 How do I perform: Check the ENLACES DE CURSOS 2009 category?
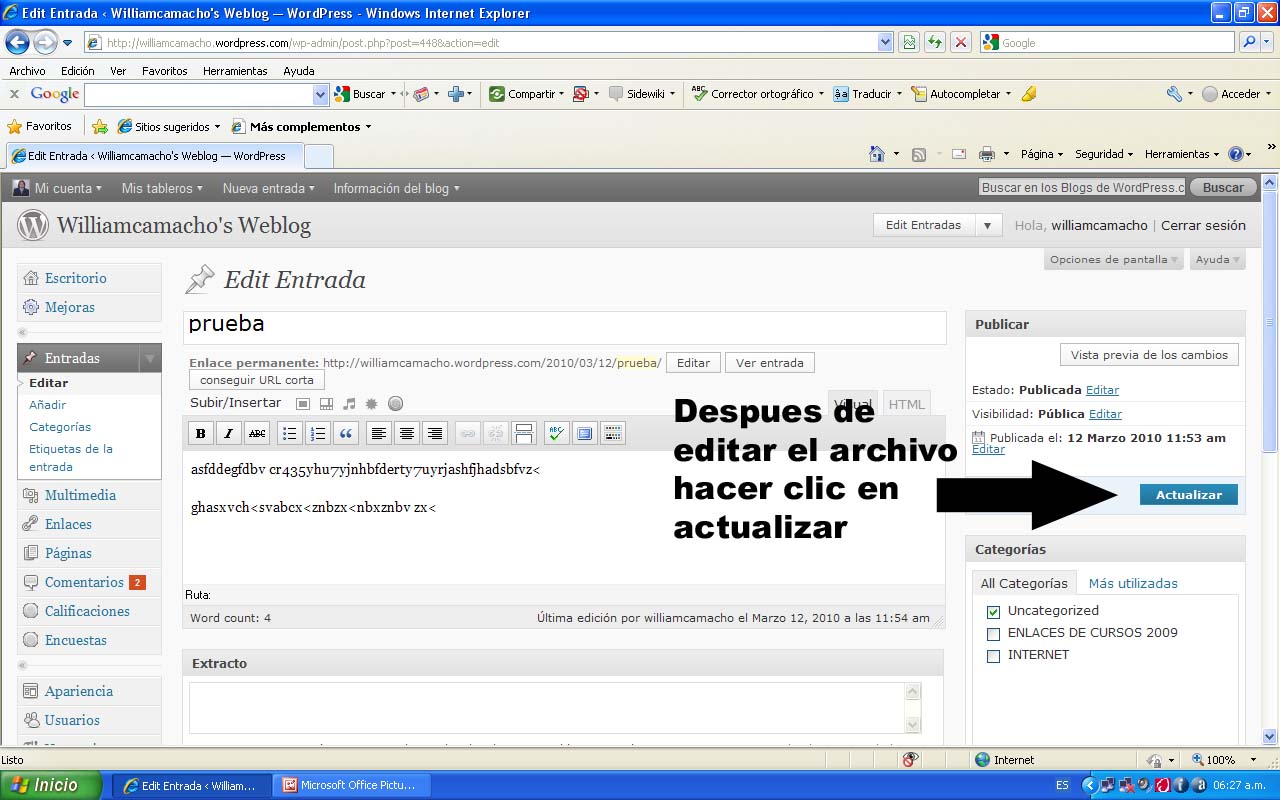coord(993,634)
